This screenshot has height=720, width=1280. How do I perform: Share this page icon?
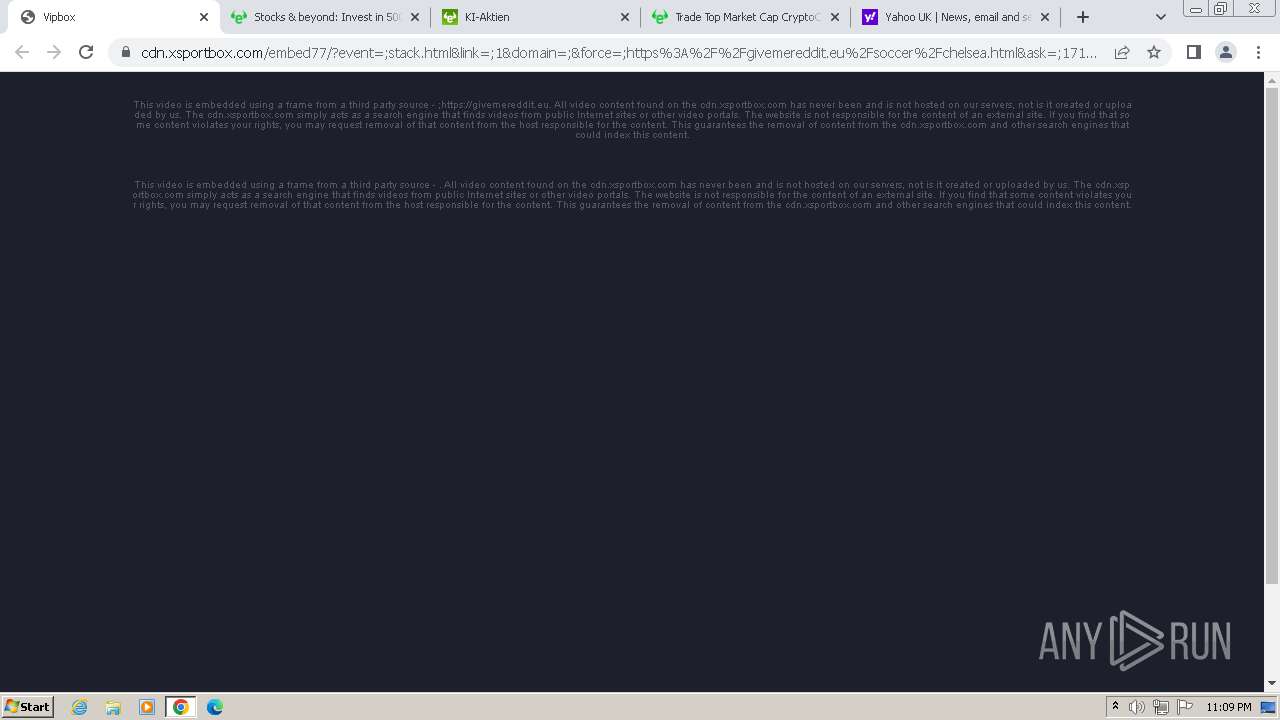pyautogui.click(x=1122, y=52)
